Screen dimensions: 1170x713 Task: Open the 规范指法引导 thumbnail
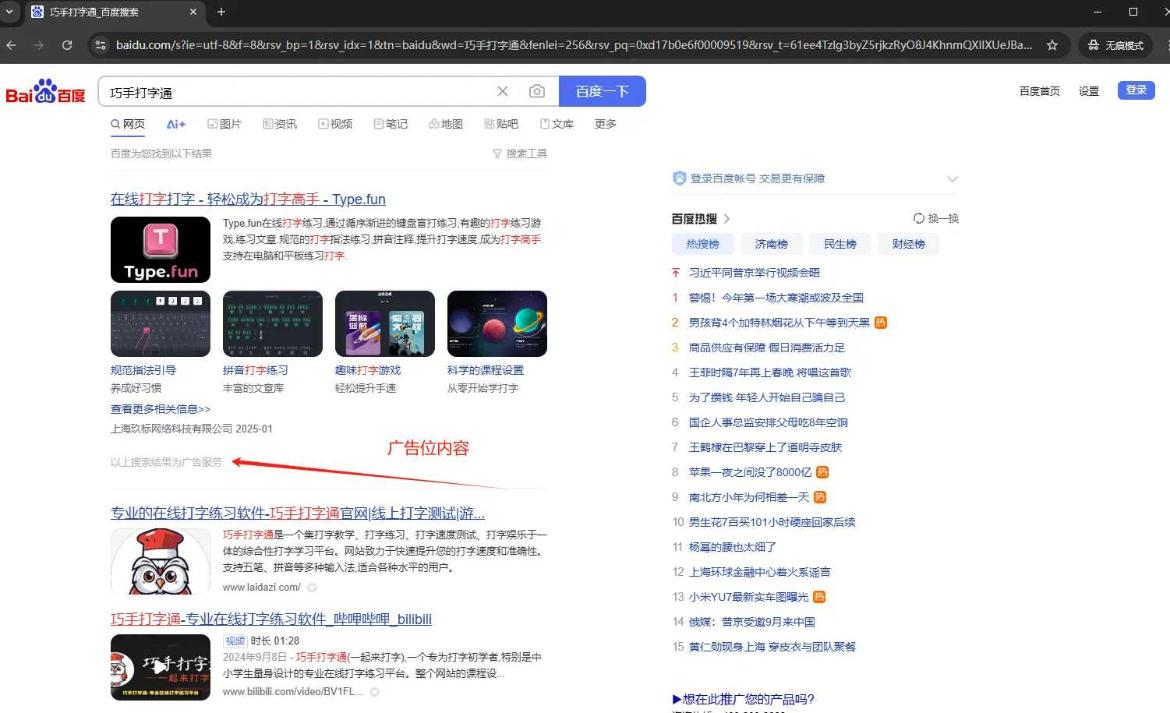click(x=160, y=324)
